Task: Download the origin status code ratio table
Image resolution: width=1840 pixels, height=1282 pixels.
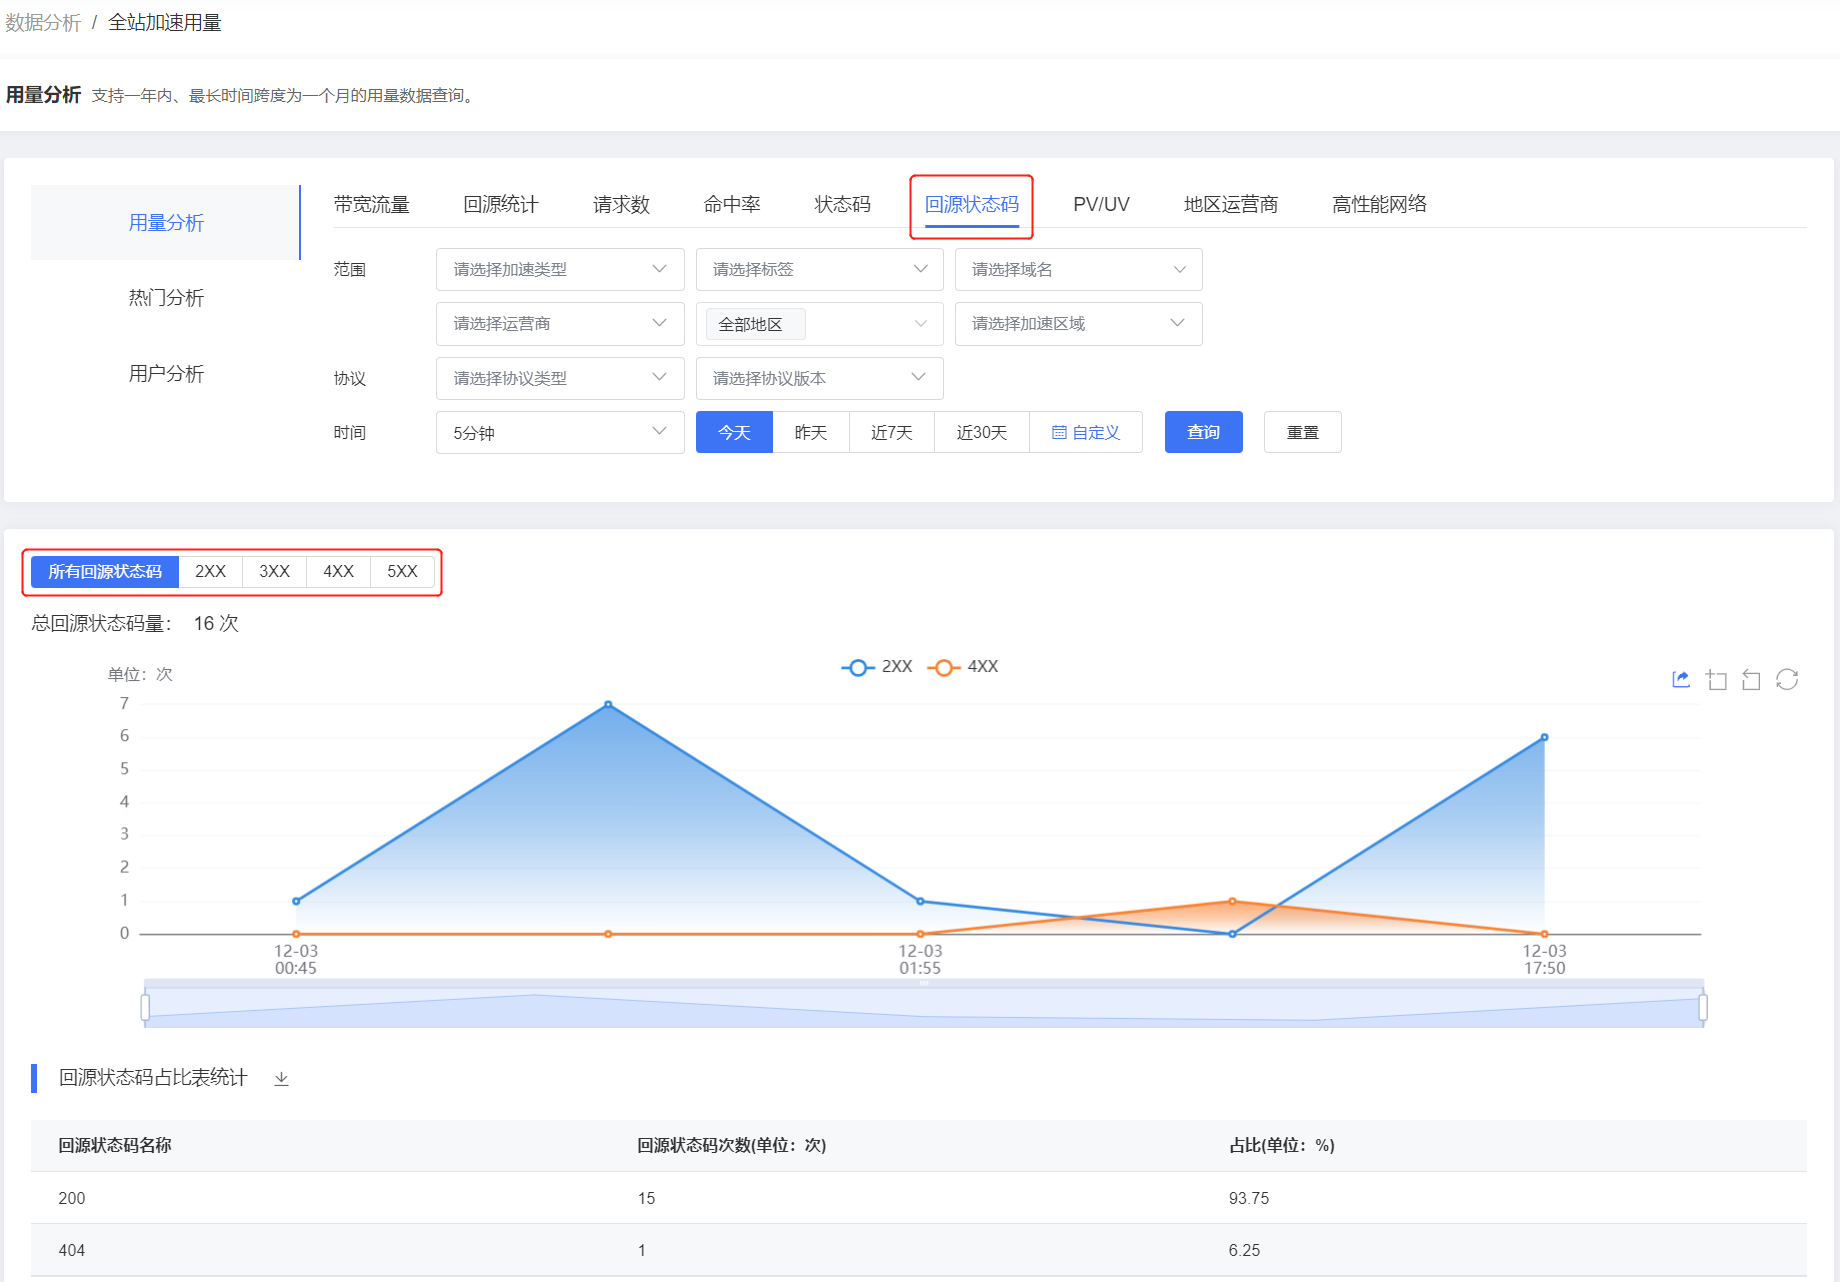Action: pos(281,1078)
